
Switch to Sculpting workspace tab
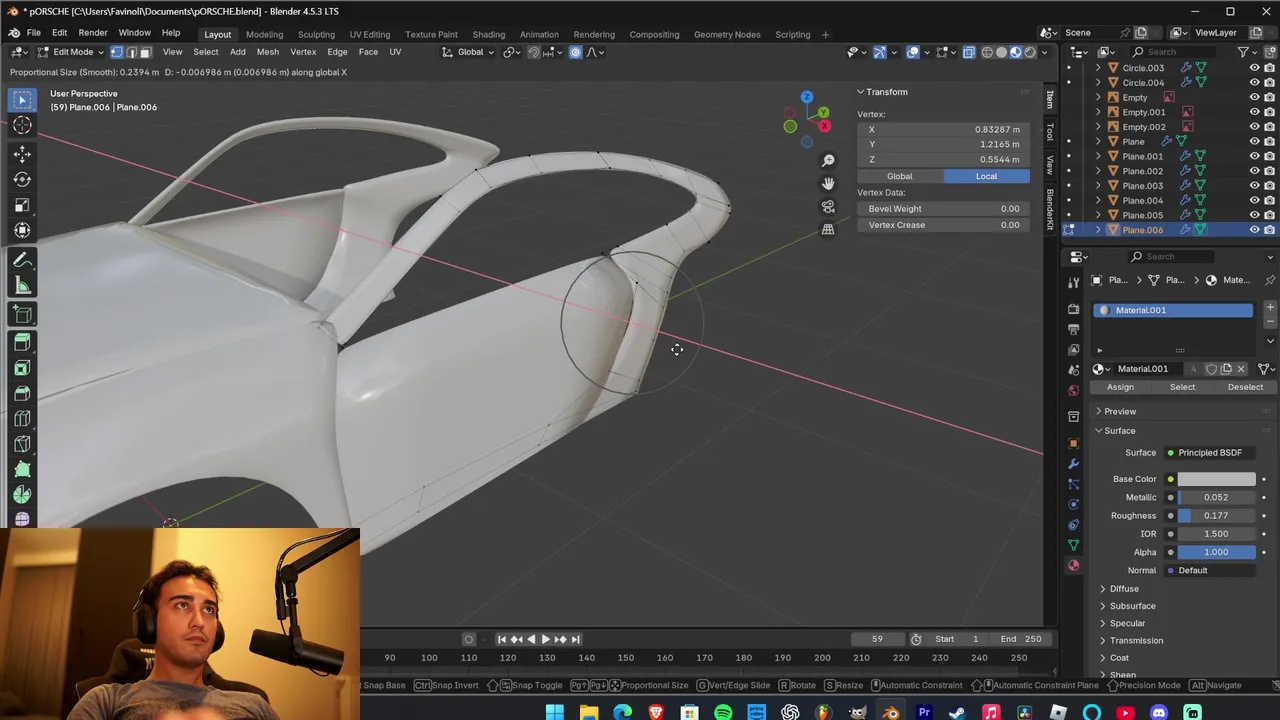(x=316, y=35)
